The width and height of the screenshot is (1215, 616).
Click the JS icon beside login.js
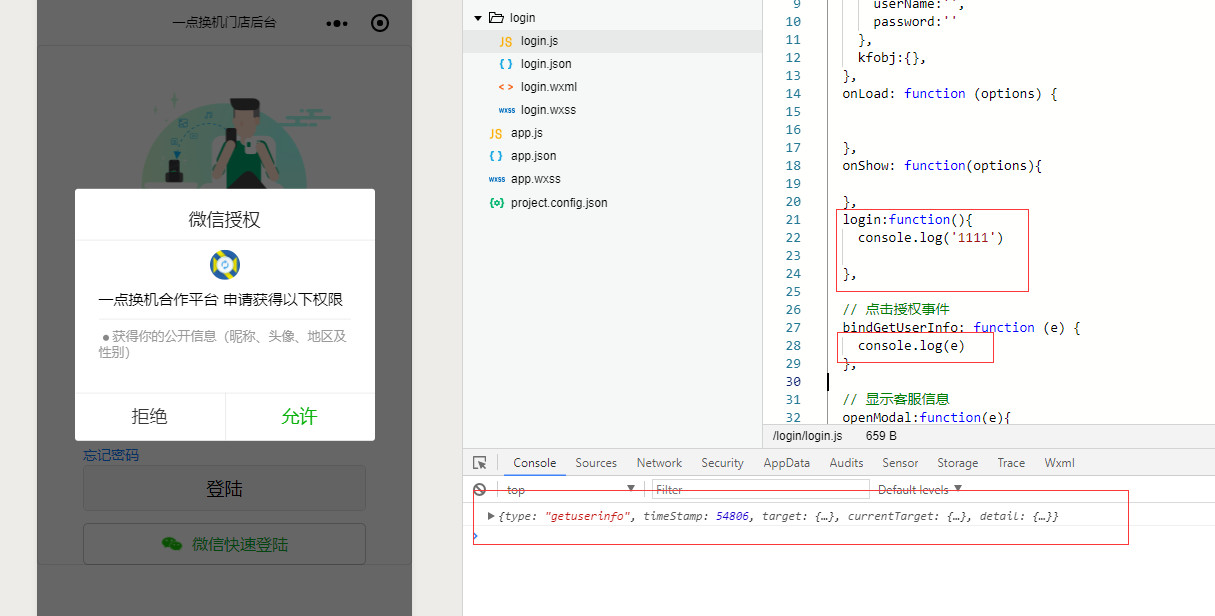click(x=505, y=41)
